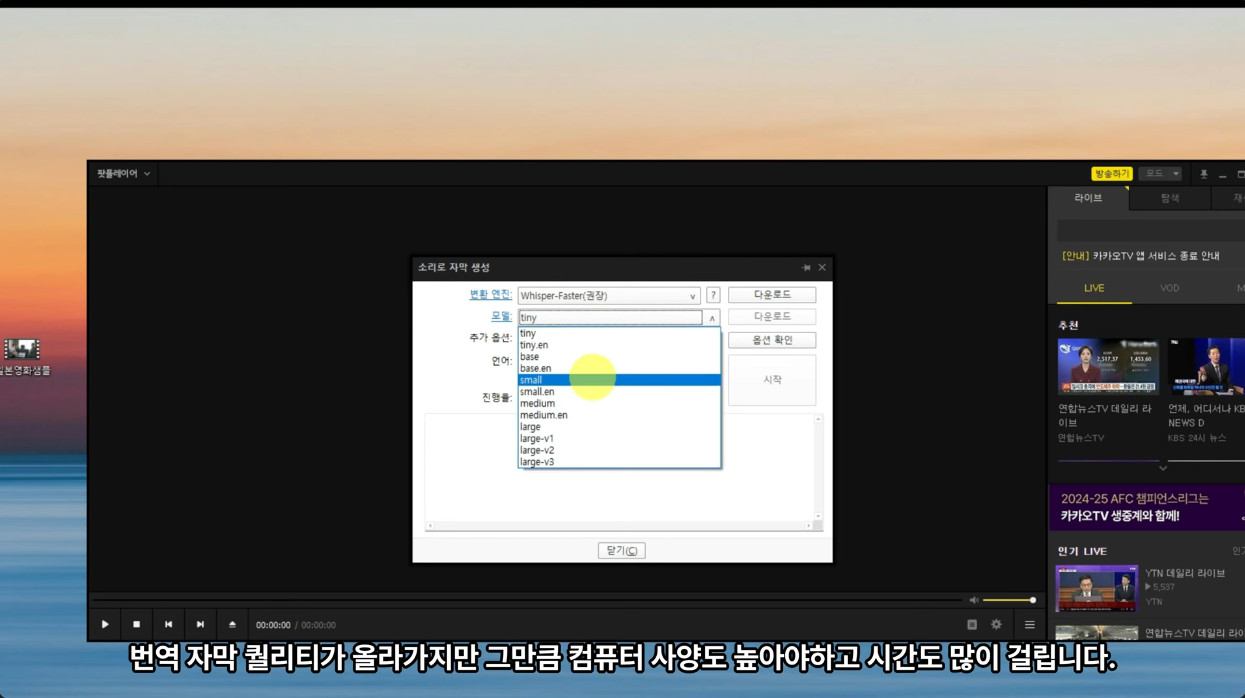Pin the 소리로 자막 생성 dialog
The image size is (1245, 698).
click(x=806, y=268)
